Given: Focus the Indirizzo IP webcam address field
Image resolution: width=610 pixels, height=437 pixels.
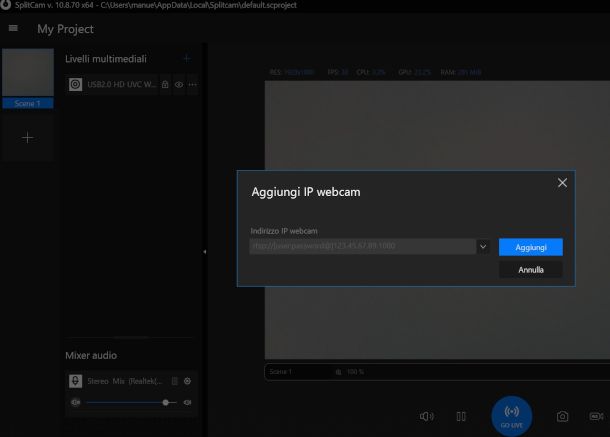Looking at the screenshot, I should 362,246.
